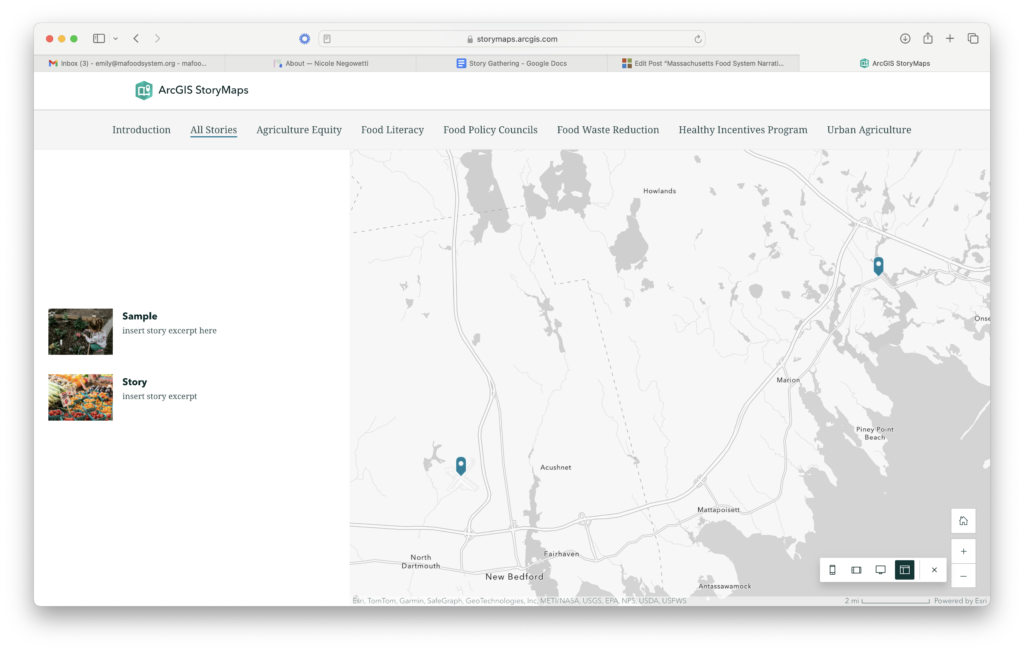Select the ArcGIS StoryMaps browser tab
Viewport: 1024px width, 651px height.
[x=895, y=63]
